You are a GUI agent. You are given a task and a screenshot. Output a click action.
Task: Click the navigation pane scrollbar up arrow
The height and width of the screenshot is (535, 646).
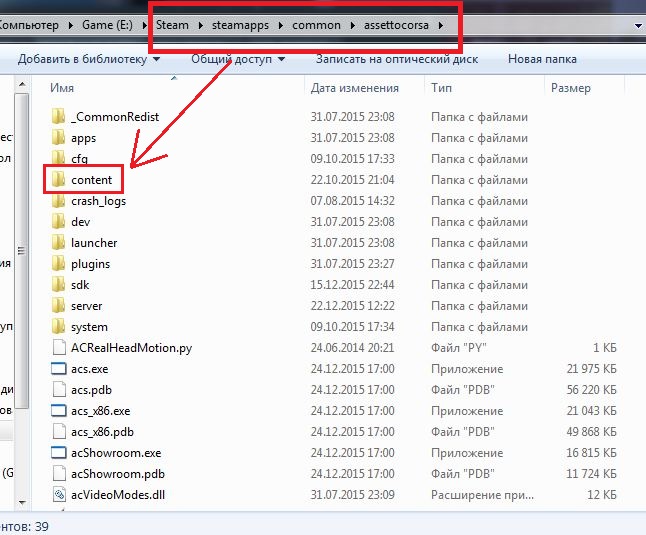(x=22, y=85)
